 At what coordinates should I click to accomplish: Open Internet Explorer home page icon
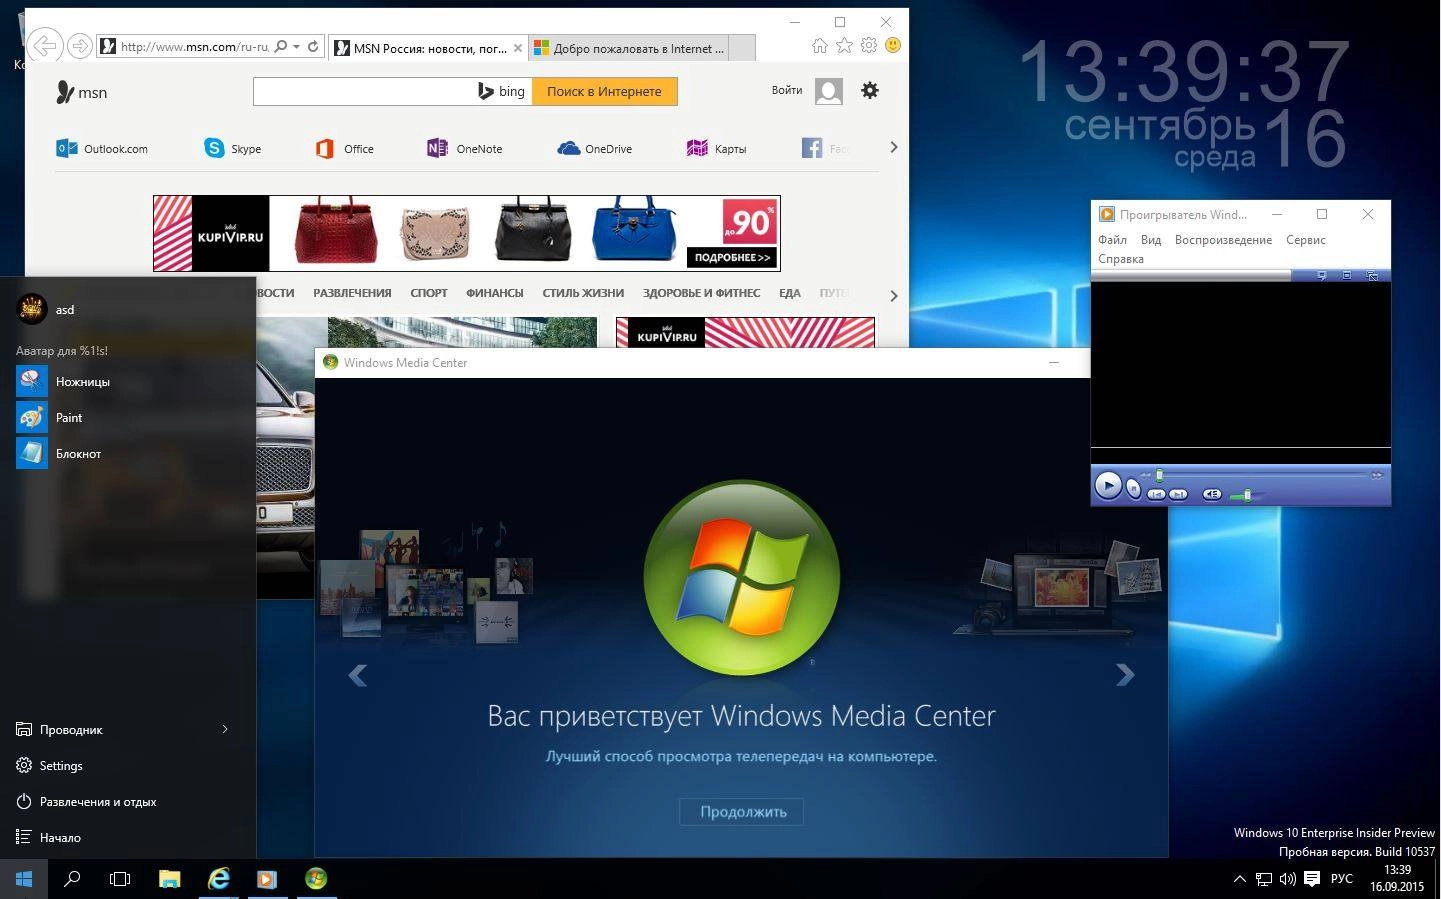pyautogui.click(x=820, y=46)
